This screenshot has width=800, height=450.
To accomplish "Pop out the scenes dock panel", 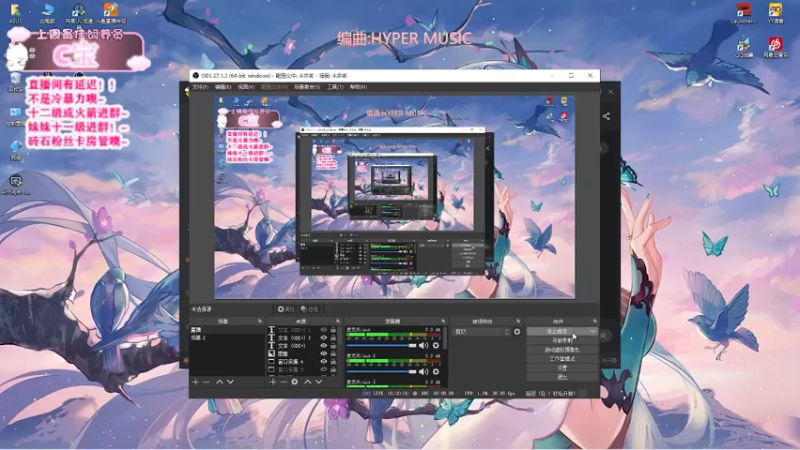I will 260,321.
